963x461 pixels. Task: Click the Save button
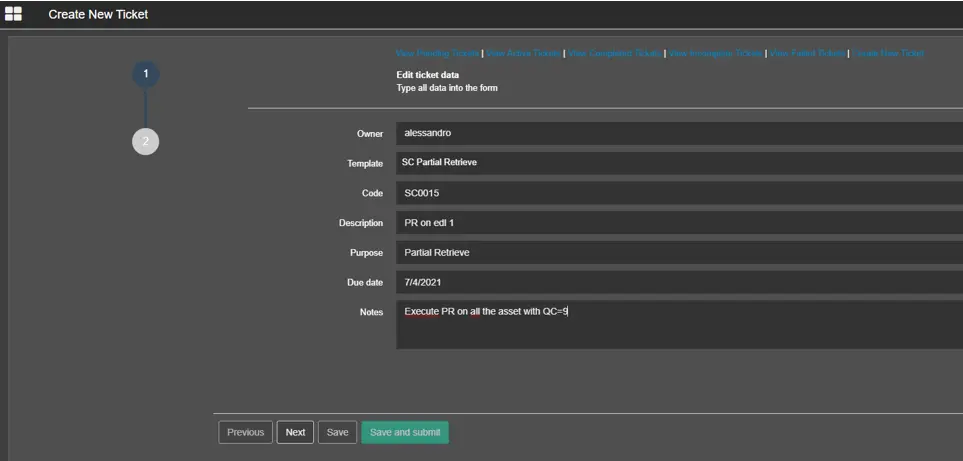(x=337, y=432)
